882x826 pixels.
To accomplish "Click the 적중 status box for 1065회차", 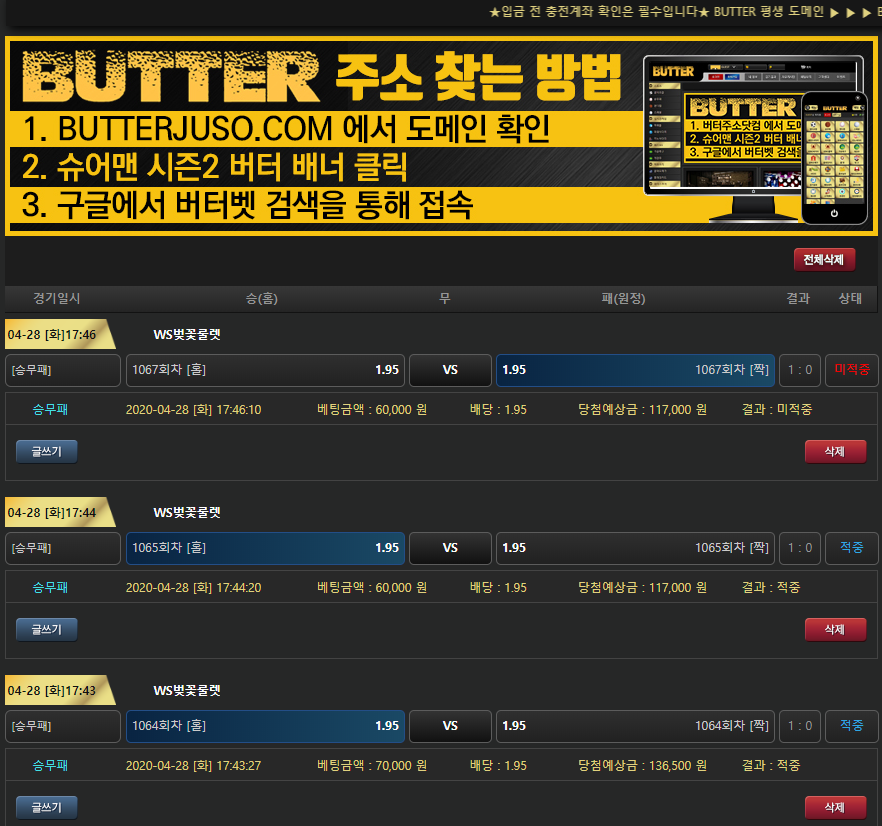I will [851, 548].
